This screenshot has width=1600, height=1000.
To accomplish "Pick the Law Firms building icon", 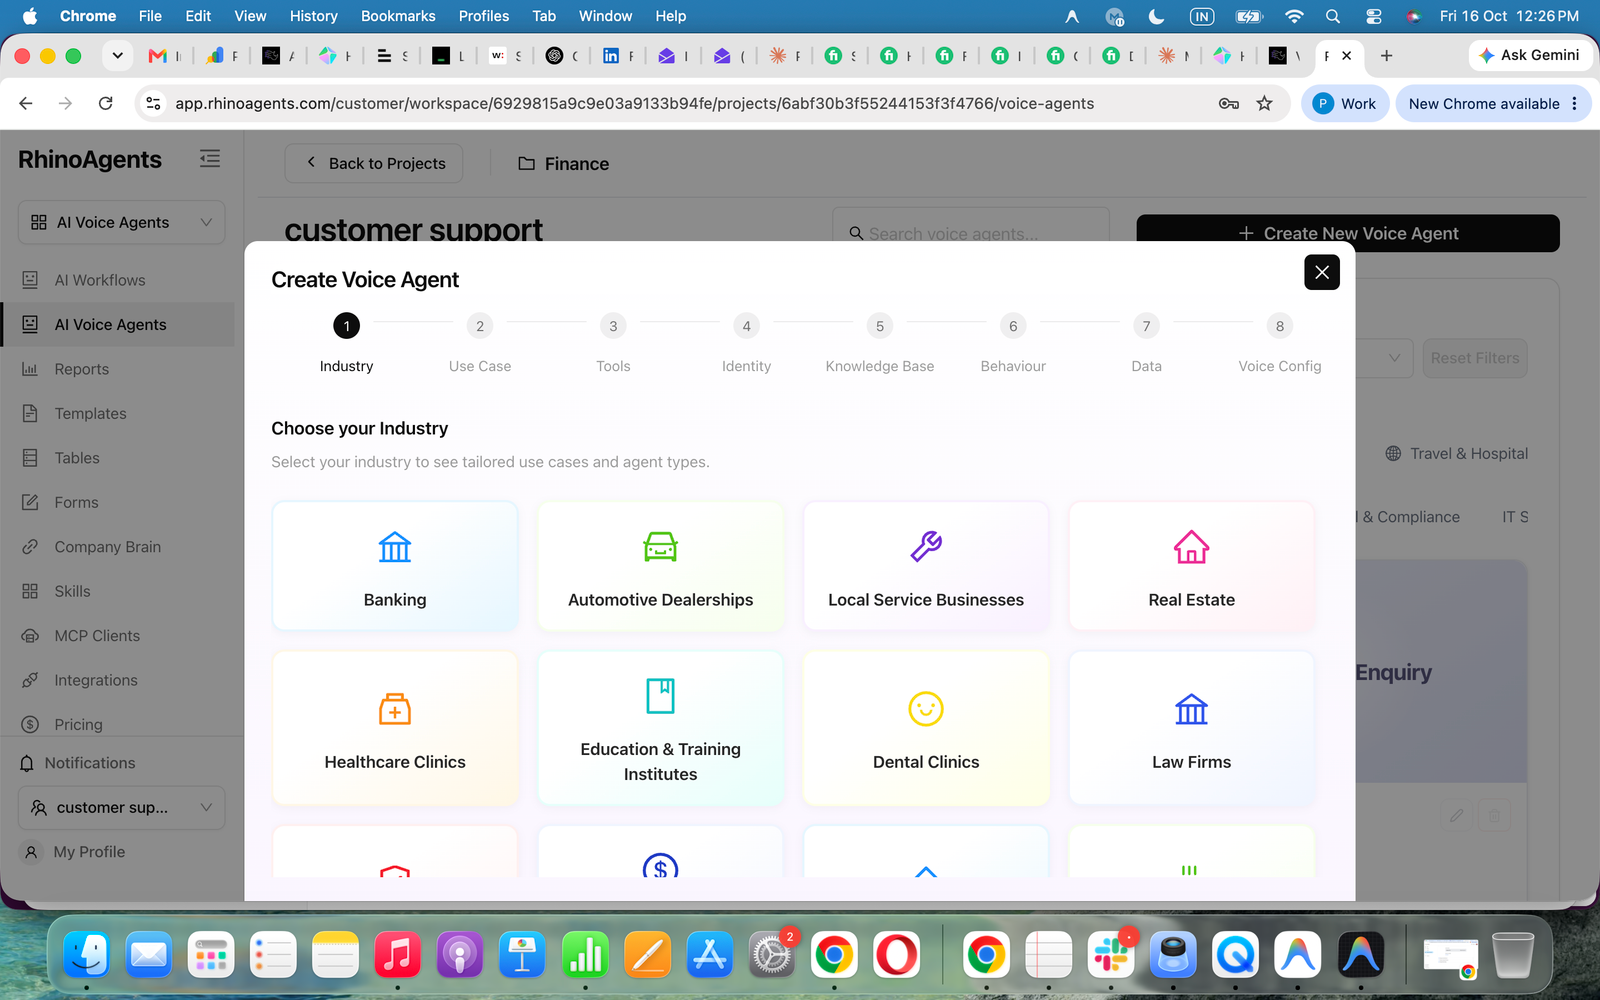I will [1191, 709].
